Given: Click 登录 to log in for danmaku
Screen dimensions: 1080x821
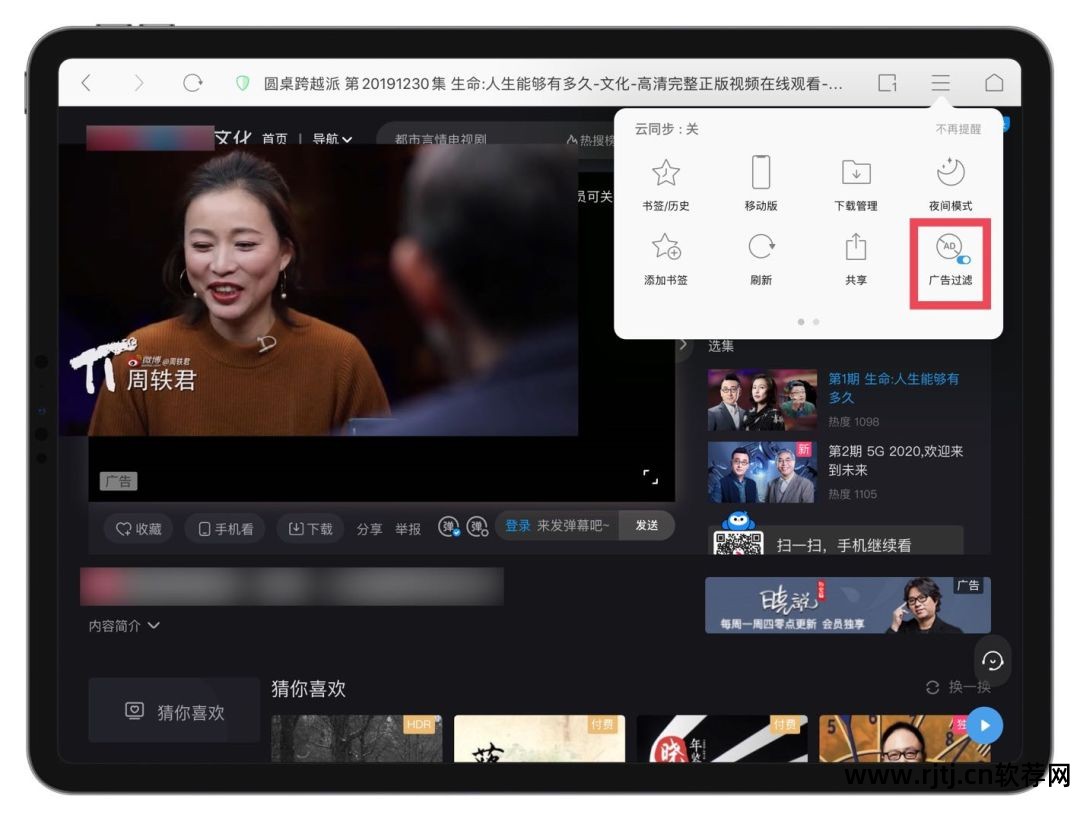Looking at the screenshot, I should click(x=519, y=526).
